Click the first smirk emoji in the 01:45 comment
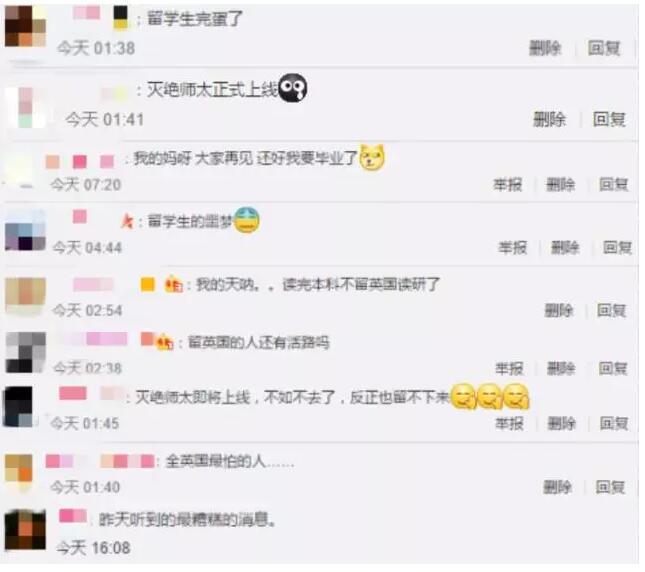Image resolution: width=645 pixels, height=572 pixels. tap(464, 396)
